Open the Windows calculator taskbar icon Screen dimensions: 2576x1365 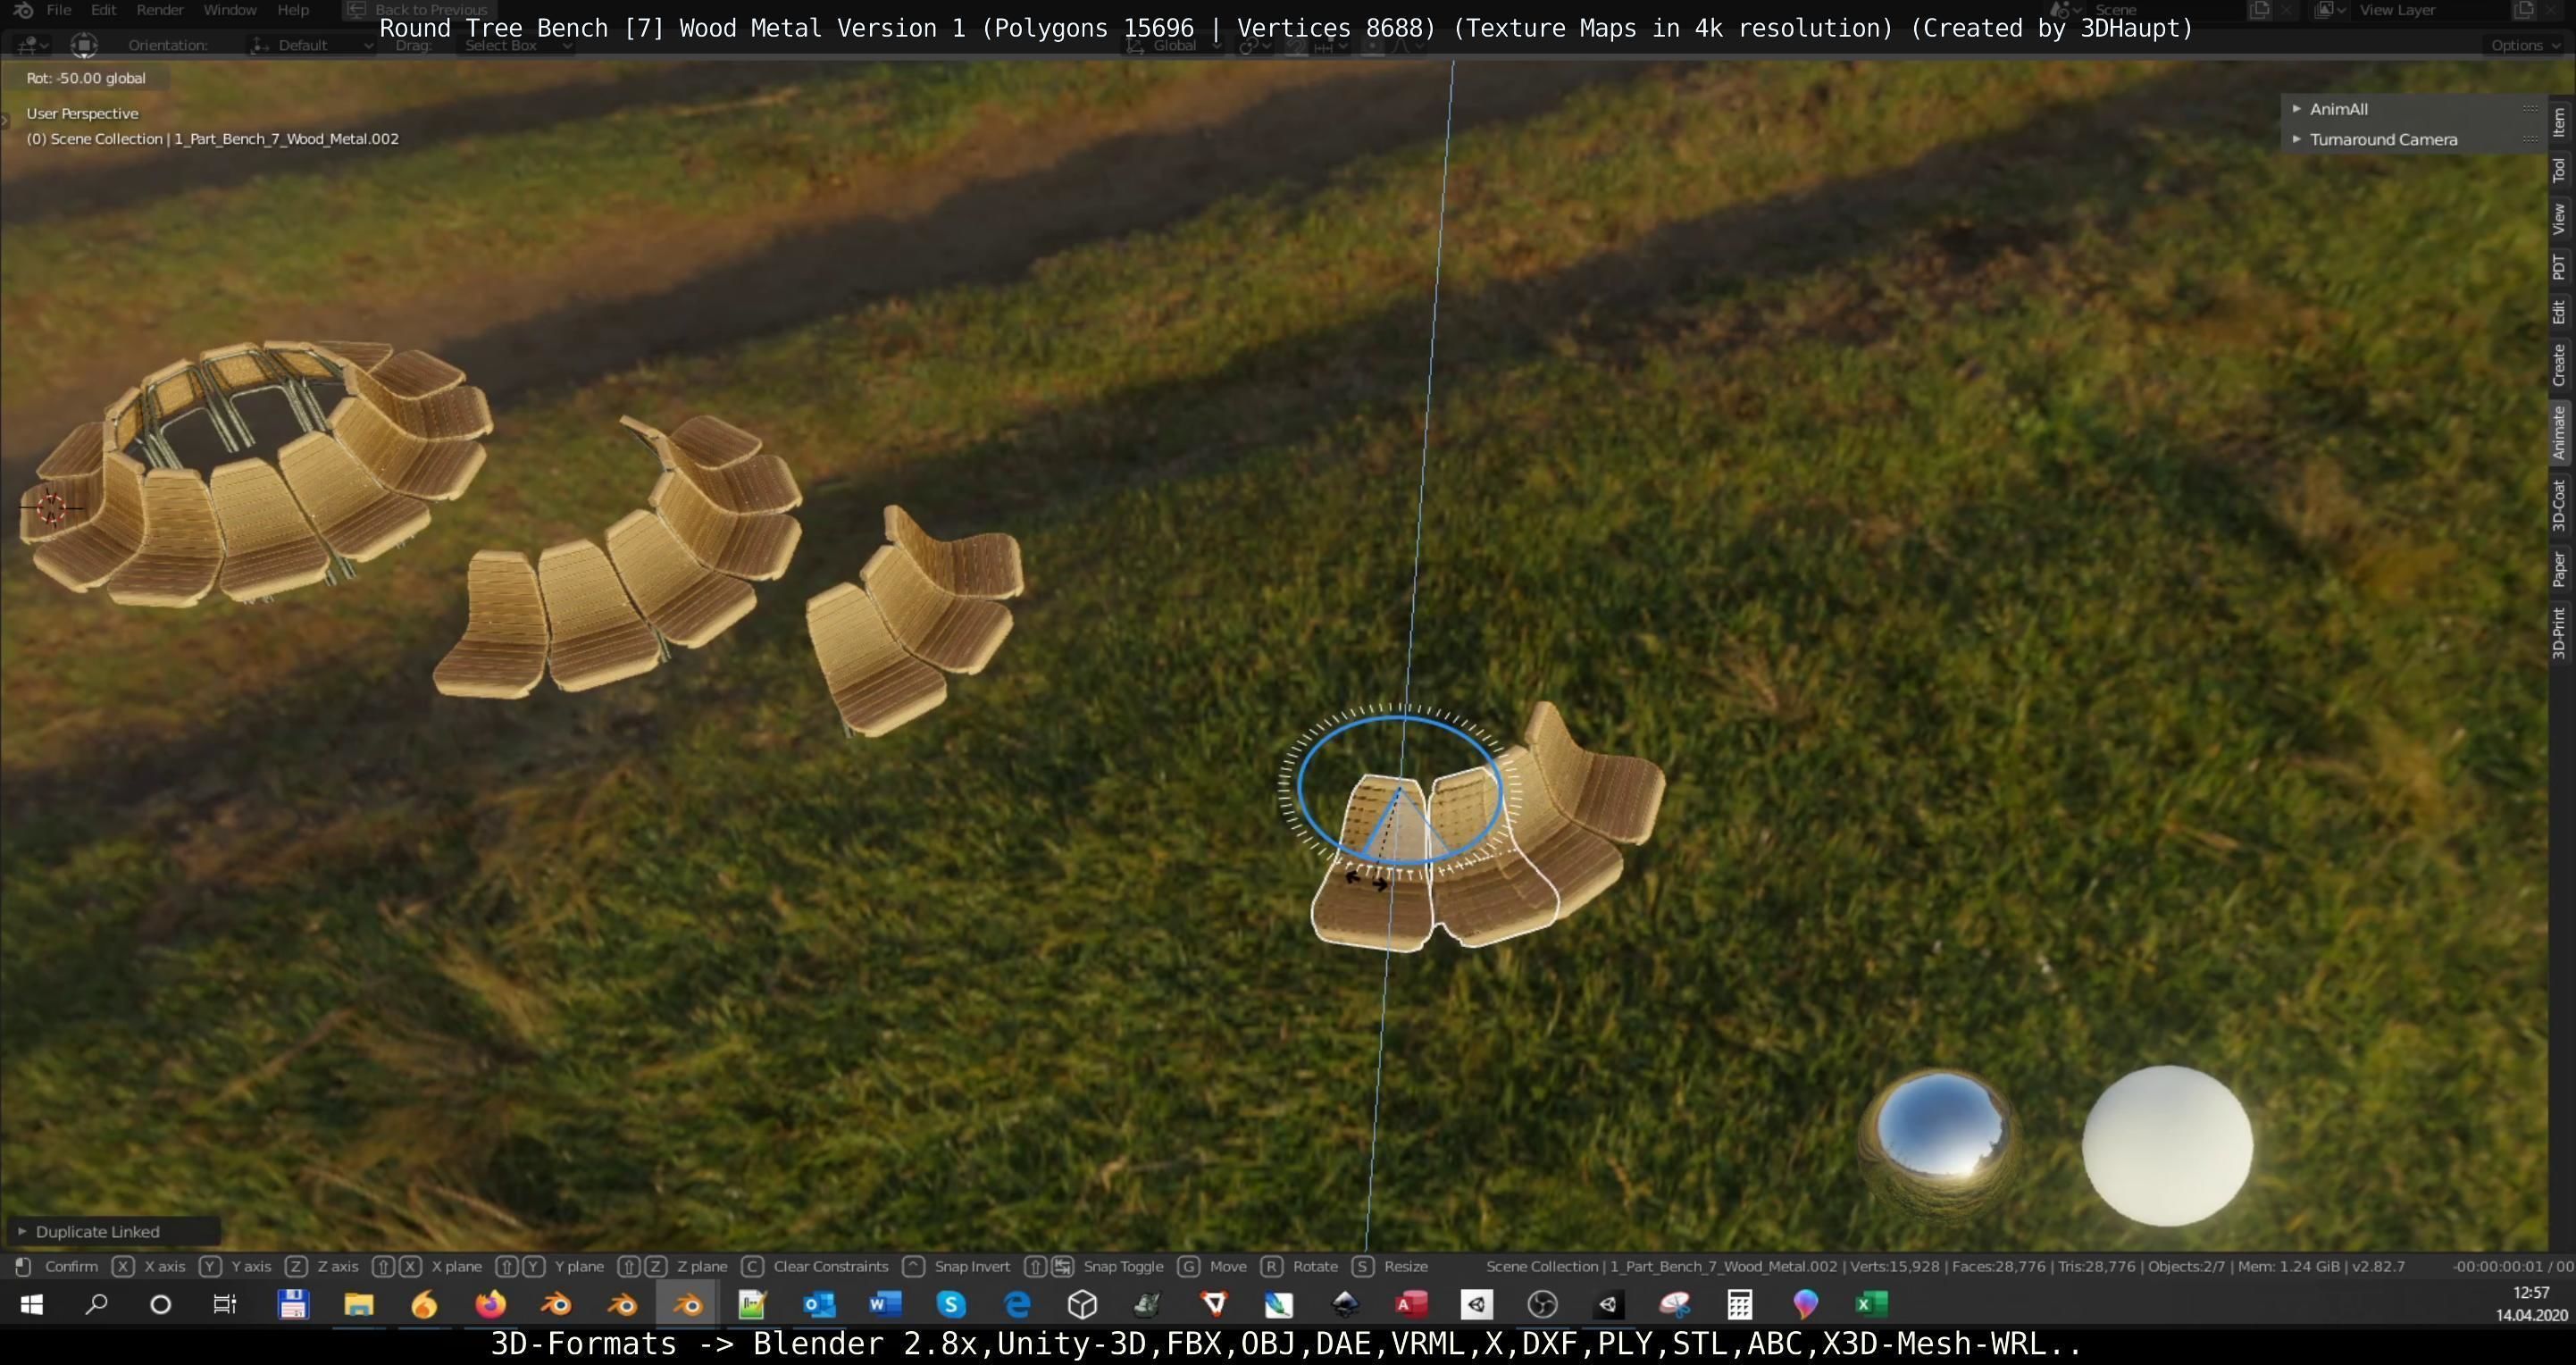pos(1739,1304)
